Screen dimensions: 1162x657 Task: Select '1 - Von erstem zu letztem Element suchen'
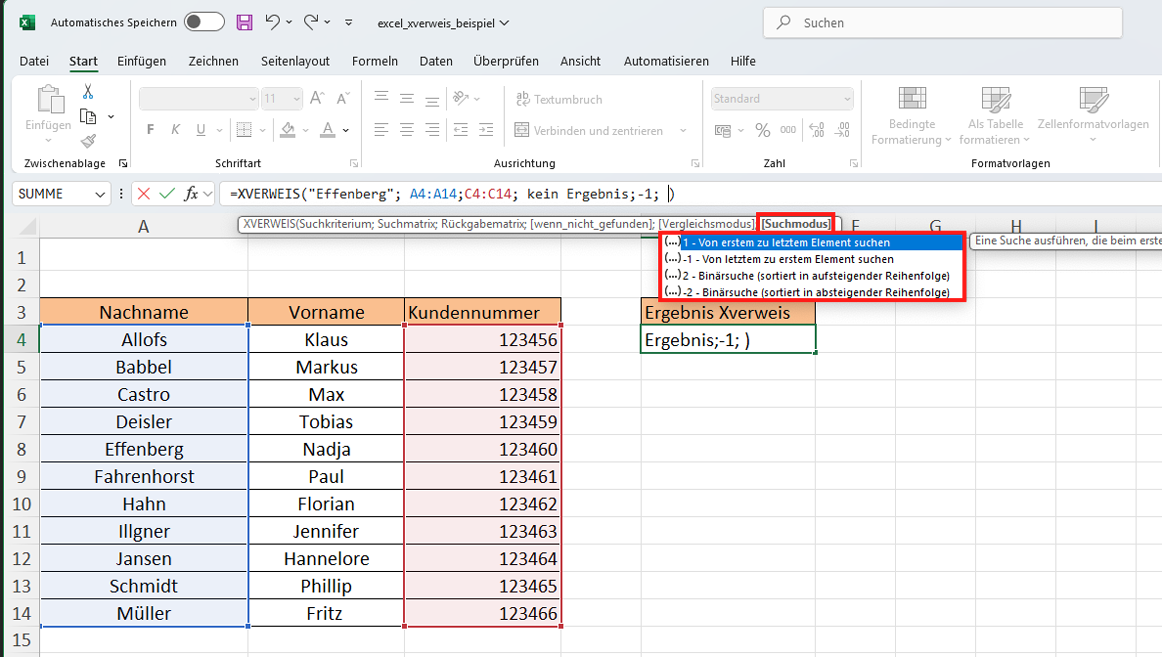point(813,242)
